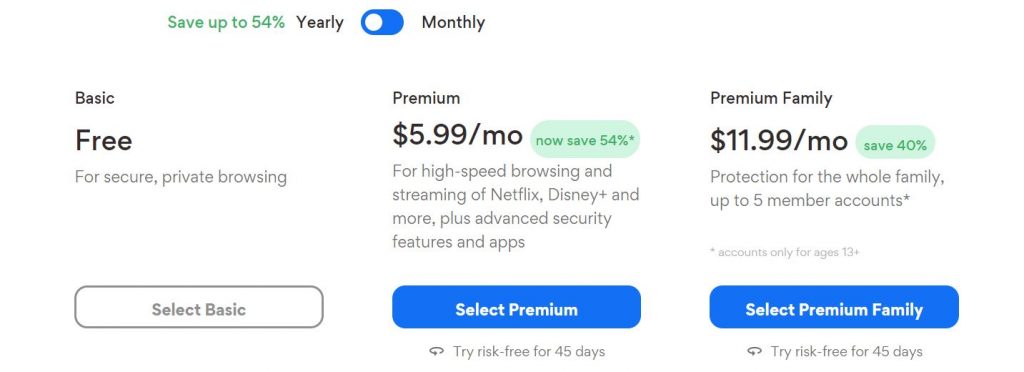
Task: Click the 'now save 54%*' badge
Action: pos(585,140)
